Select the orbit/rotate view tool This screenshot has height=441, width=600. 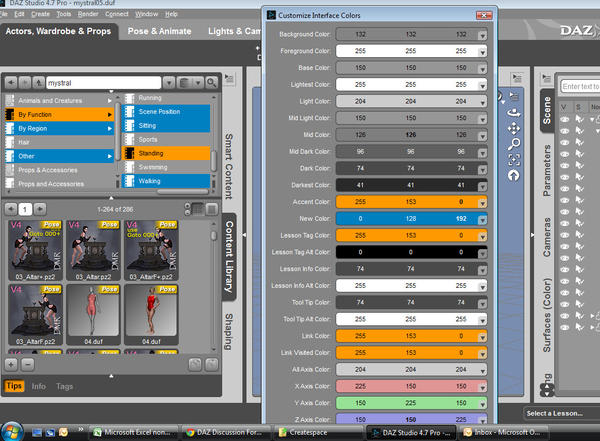(514, 113)
